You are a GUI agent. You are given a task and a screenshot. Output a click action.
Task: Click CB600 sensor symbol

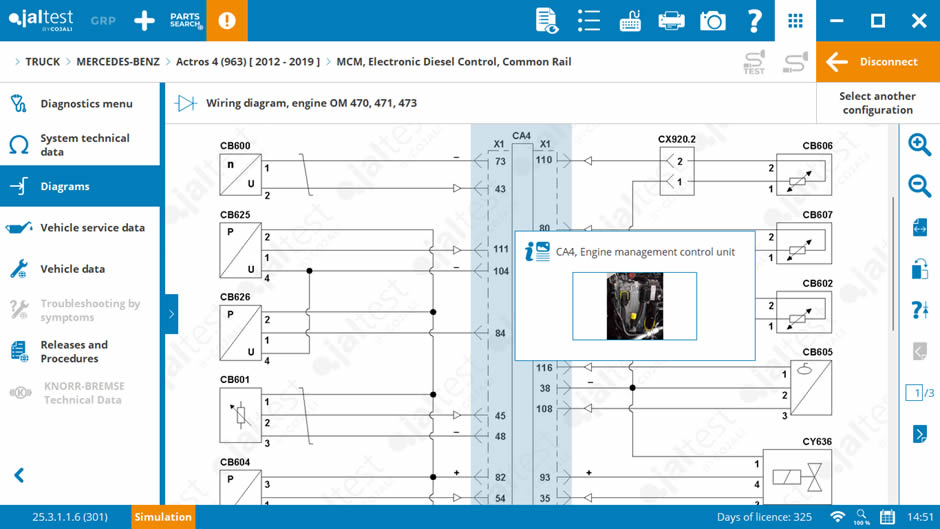(240, 175)
